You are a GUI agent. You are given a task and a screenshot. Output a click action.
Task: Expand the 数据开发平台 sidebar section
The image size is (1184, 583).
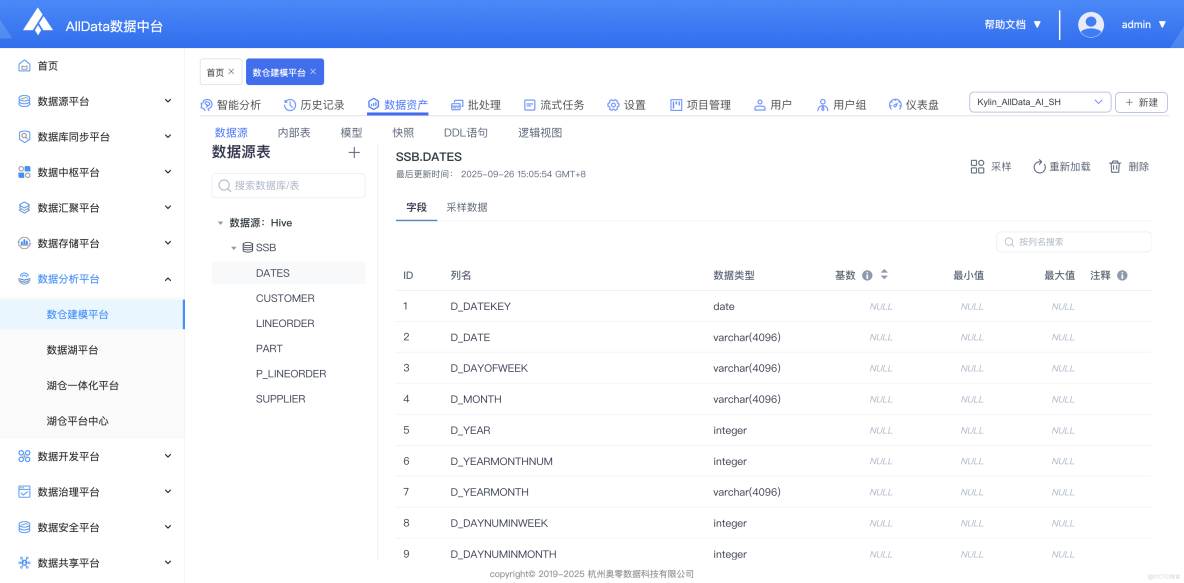pos(93,456)
